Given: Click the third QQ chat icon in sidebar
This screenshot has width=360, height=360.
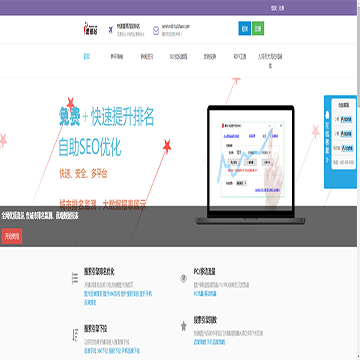Looking at the screenshot, I should point(347,148).
